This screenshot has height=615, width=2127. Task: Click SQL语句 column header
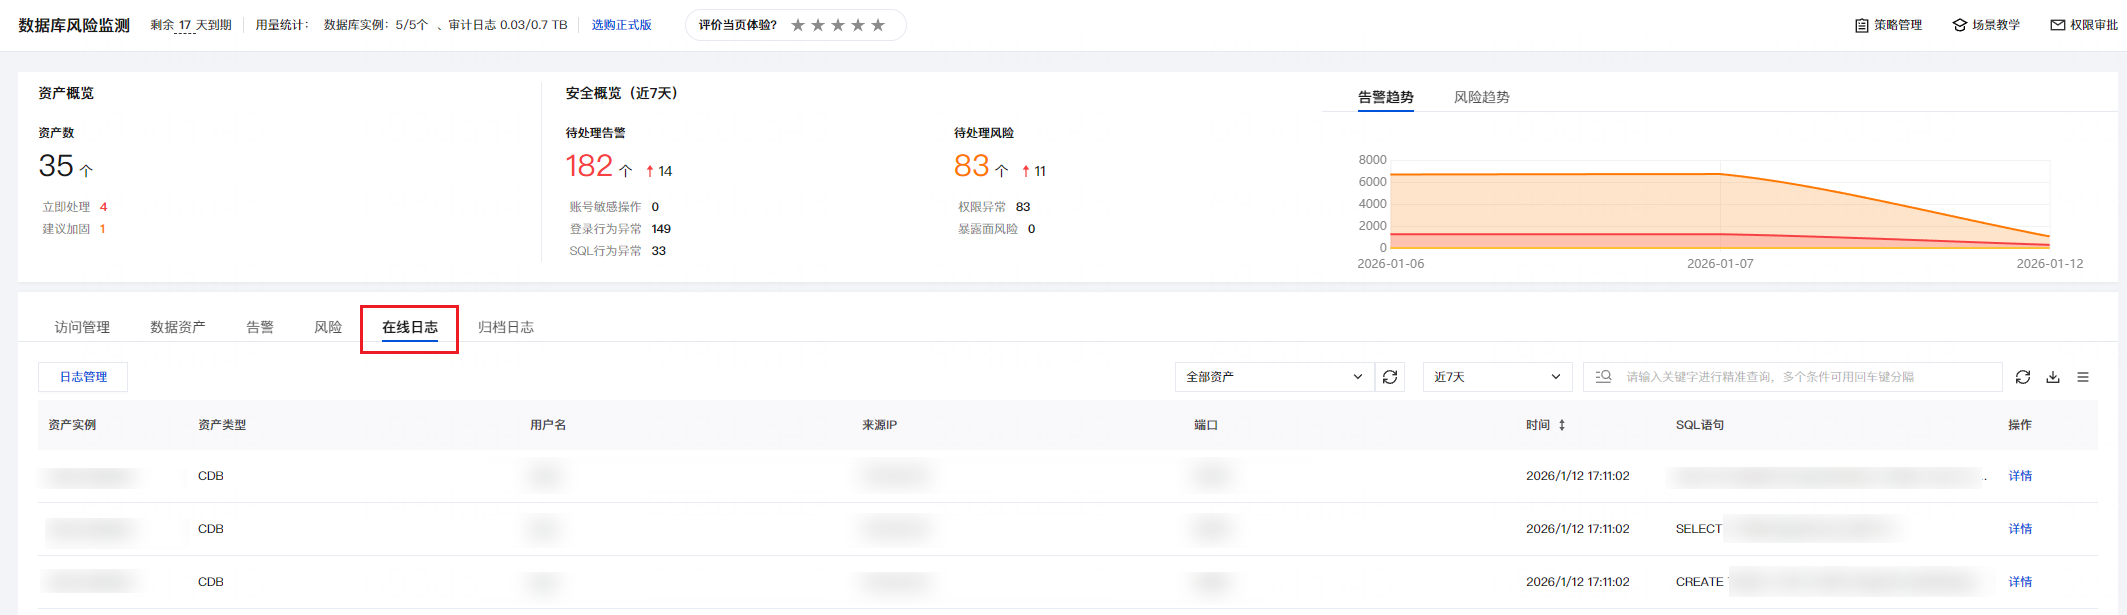pyautogui.click(x=1700, y=425)
